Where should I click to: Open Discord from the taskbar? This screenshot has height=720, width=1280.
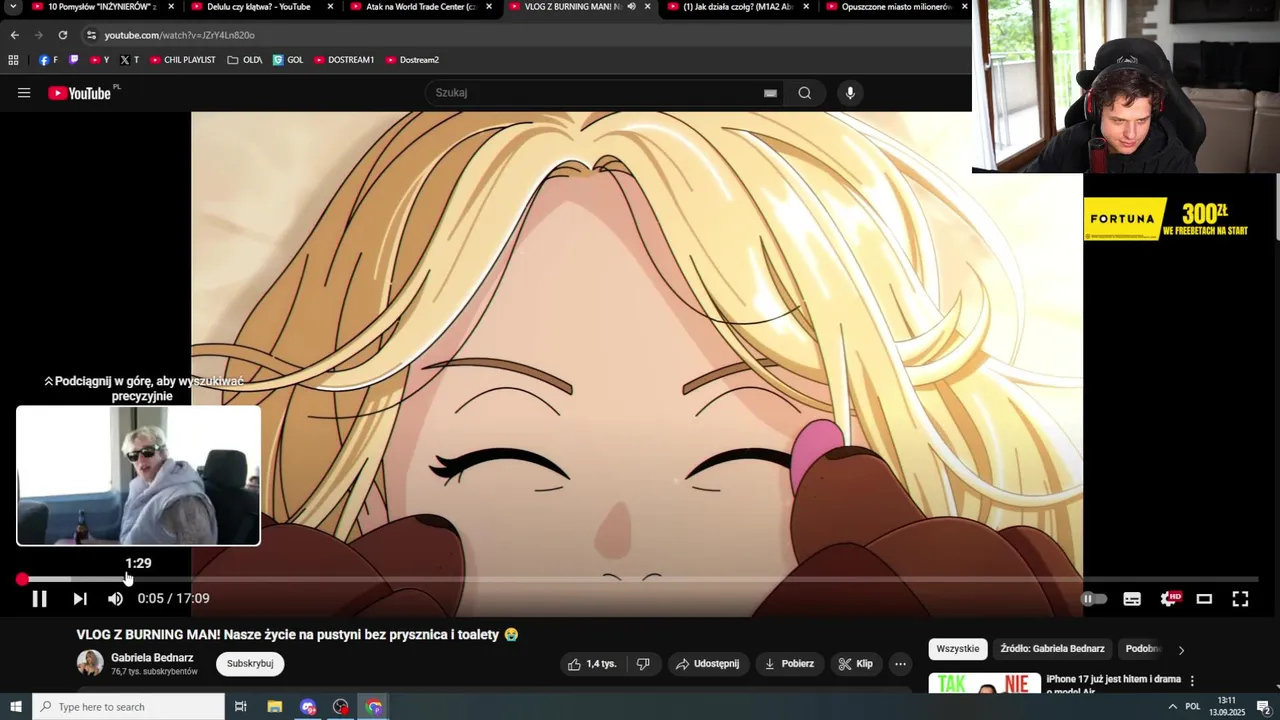click(308, 707)
